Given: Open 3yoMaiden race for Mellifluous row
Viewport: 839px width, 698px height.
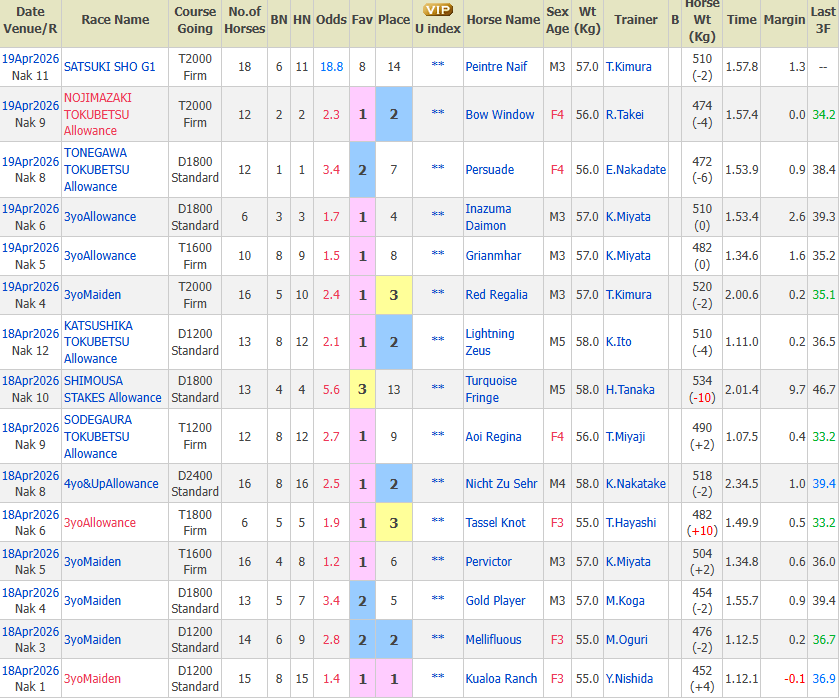Looking at the screenshot, I should click(x=93, y=640).
